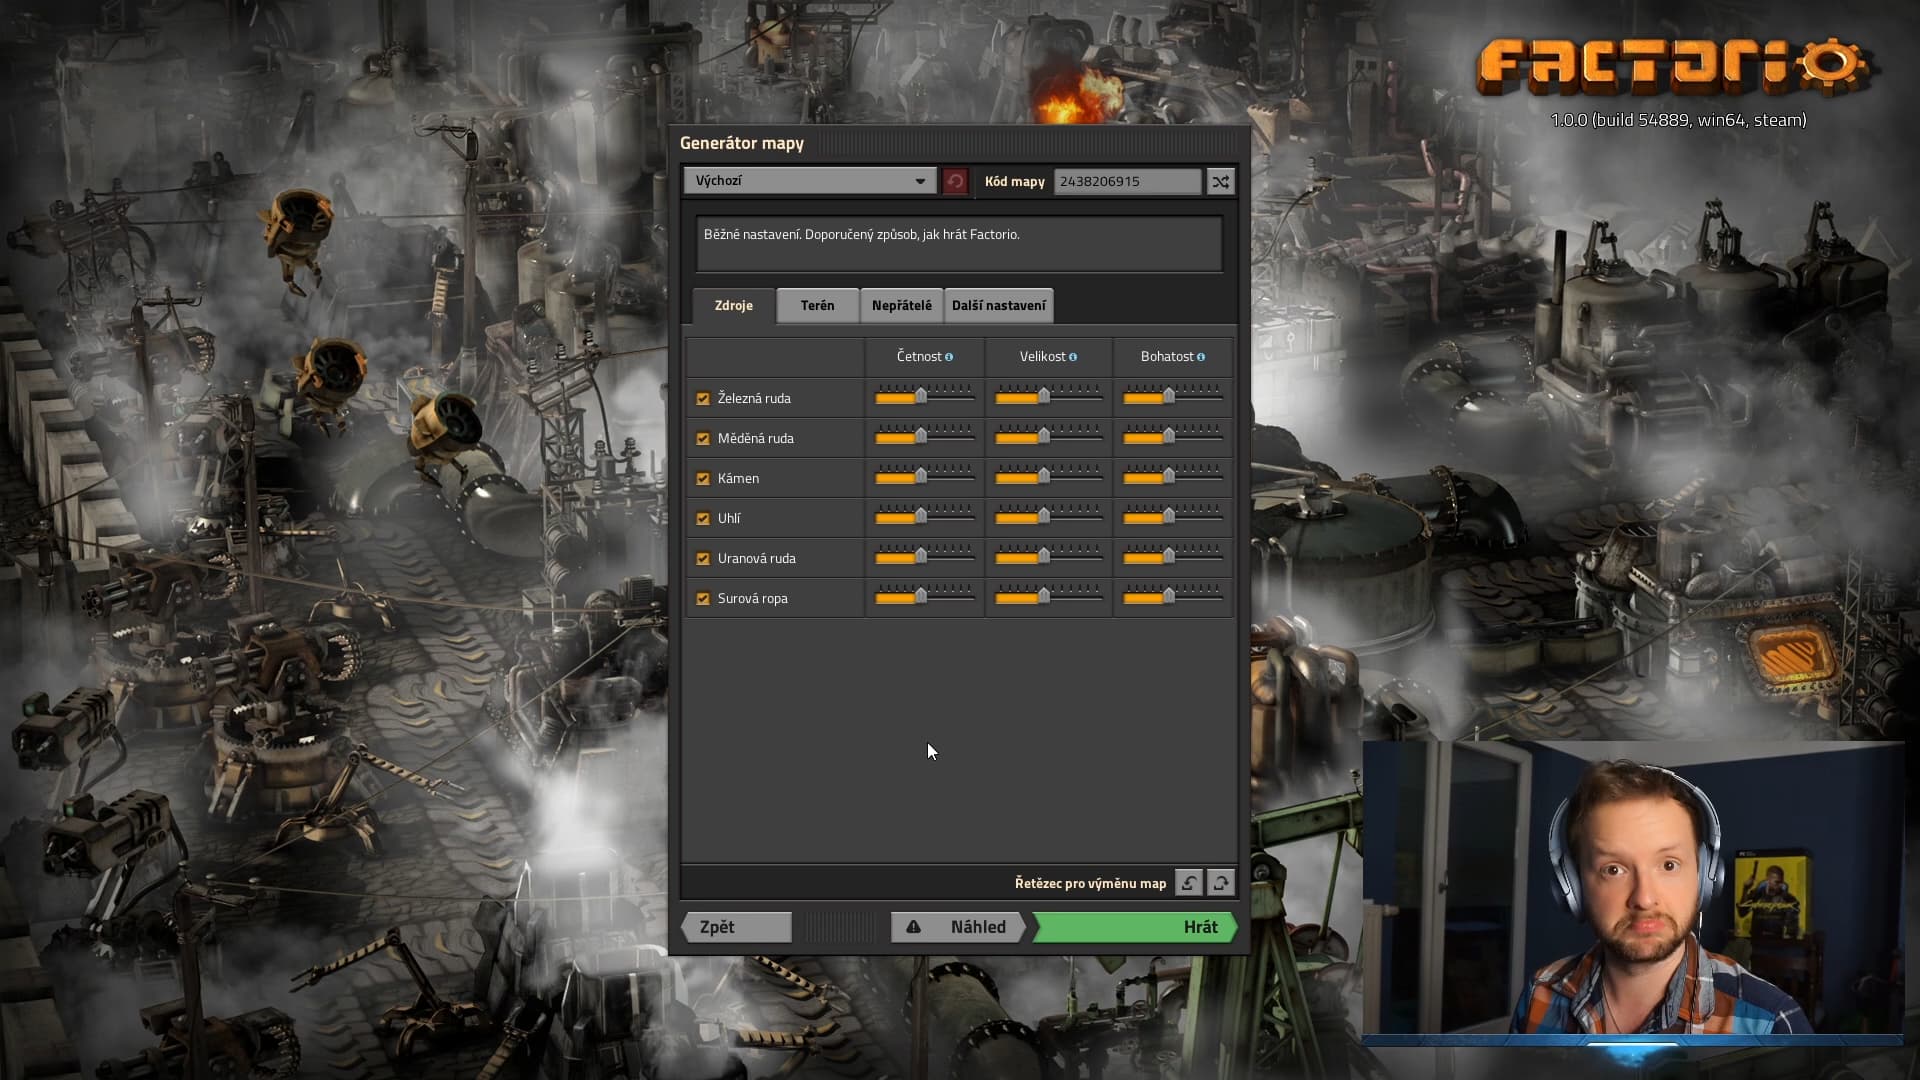Viewport: 1920px width, 1080px height.
Task: Click the Uranová ruda label
Action: tap(756, 558)
